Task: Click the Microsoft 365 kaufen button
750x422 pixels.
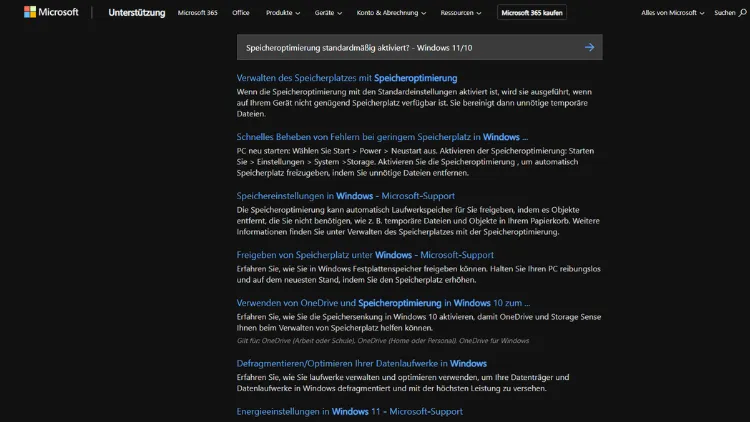Action: pos(532,13)
